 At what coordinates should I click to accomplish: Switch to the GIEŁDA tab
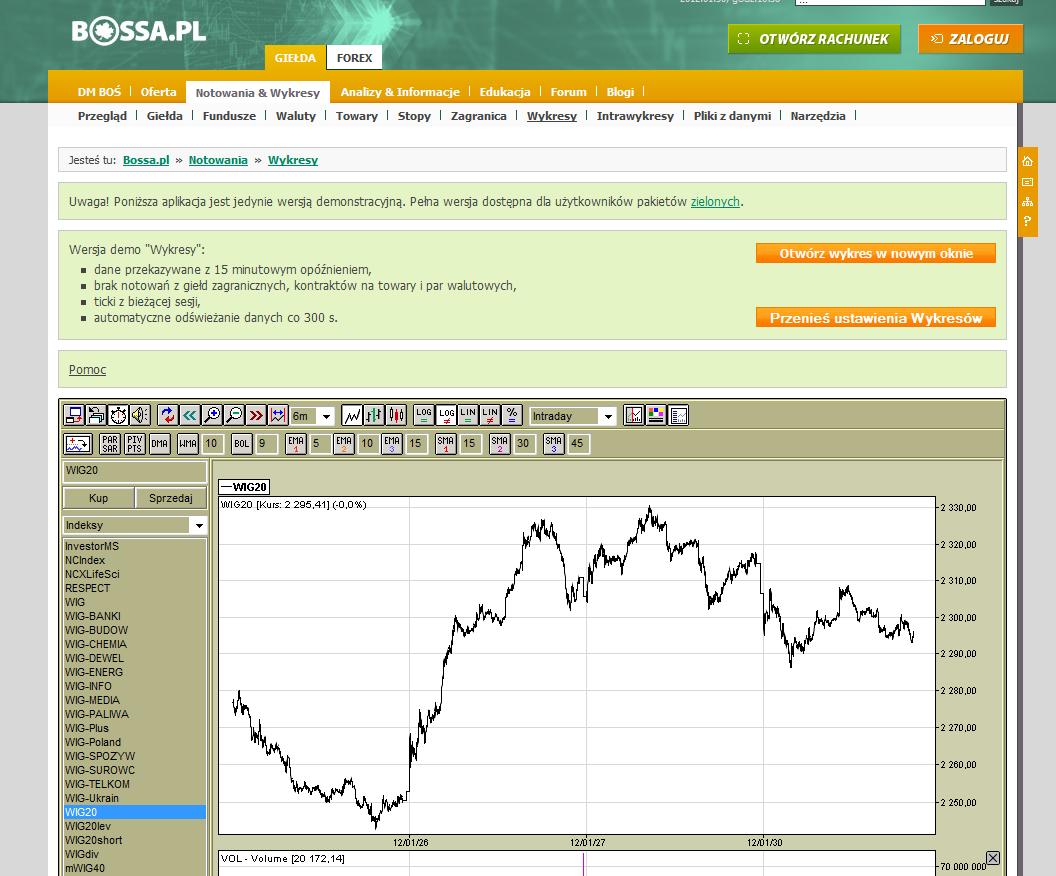coord(295,58)
